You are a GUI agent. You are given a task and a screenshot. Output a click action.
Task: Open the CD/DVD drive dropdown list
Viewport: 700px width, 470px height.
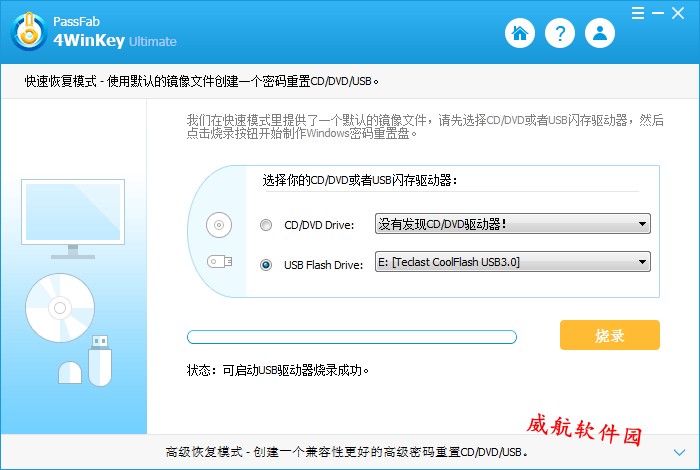512,224
